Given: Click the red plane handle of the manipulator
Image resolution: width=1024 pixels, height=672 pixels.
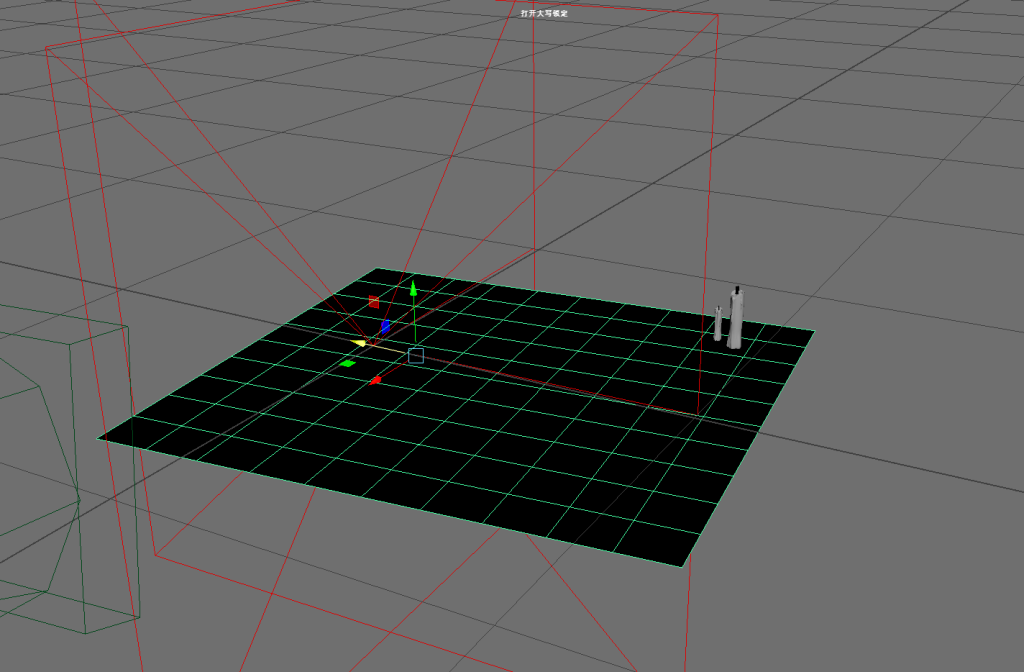Looking at the screenshot, I should 374,302.
